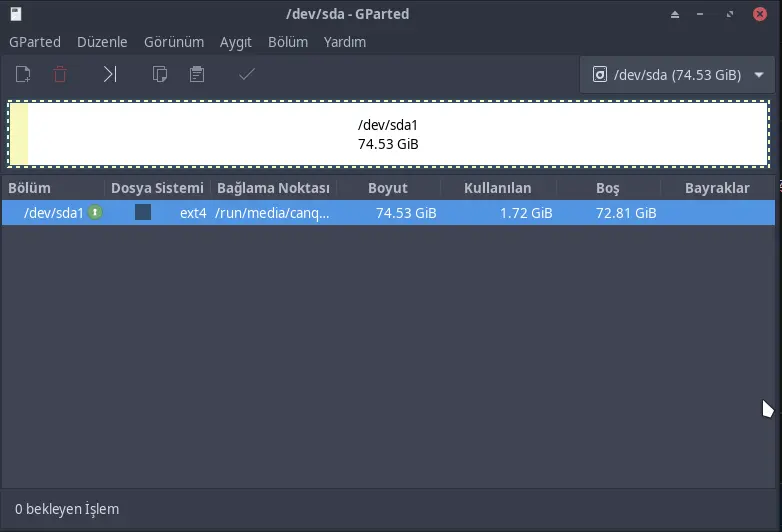This screenshot has height=532, width=782.
Task: Close the GParted window
Action: tap(760, 14)
